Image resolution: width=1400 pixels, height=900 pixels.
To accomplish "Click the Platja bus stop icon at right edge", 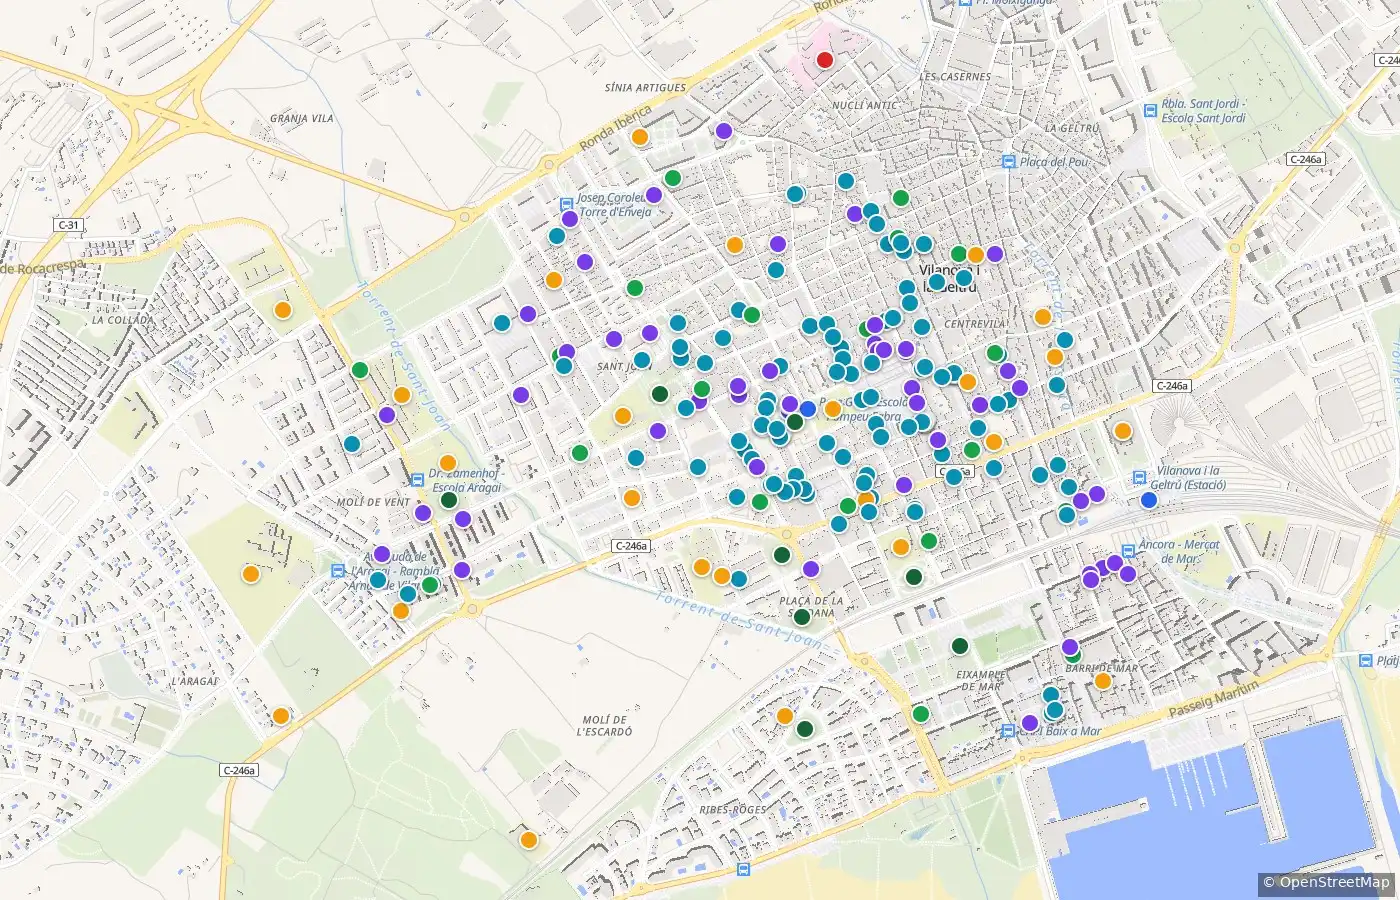I will coord(1366,660).
